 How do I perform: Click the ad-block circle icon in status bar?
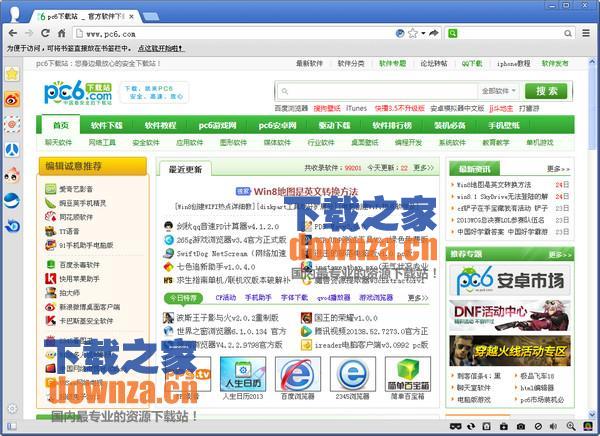(x=538, y=426)
